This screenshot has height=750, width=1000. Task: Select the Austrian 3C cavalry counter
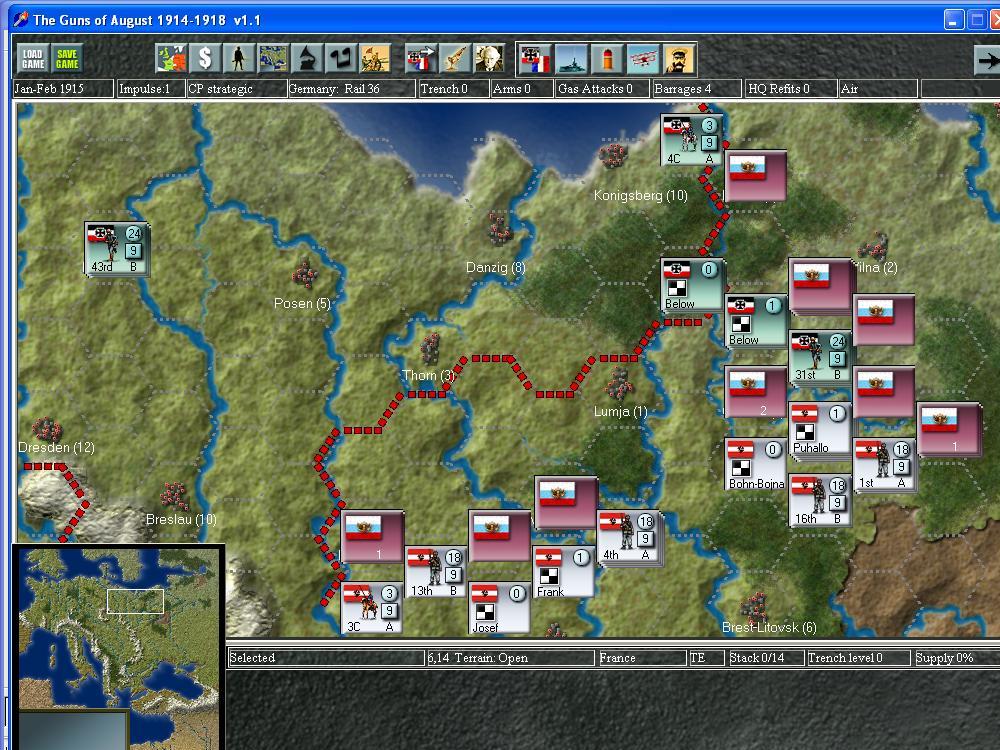coord(372,608)
